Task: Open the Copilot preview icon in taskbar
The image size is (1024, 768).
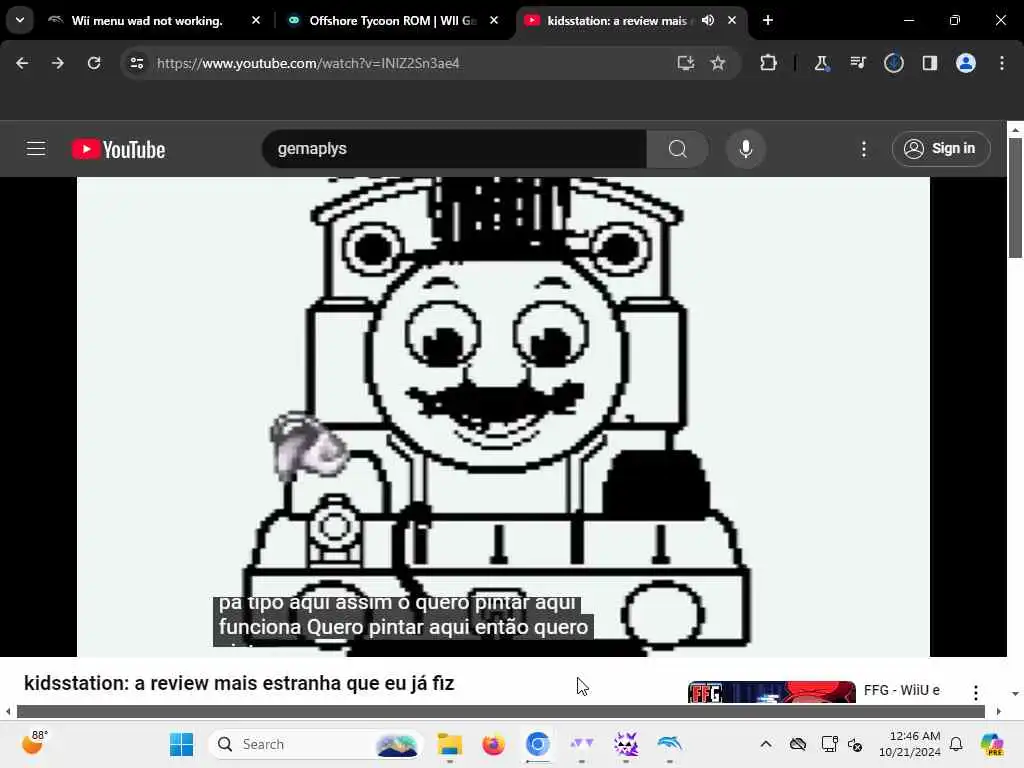Action: pyautogui.click(x=992, y=744)
